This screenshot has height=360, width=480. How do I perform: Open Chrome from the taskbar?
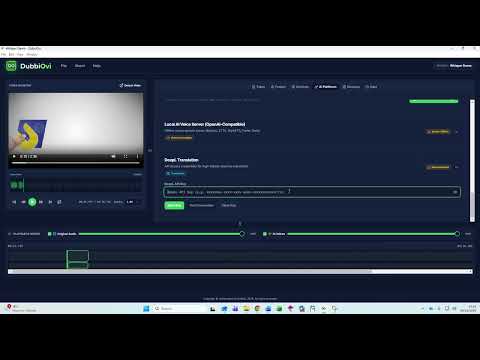point(257,309)
